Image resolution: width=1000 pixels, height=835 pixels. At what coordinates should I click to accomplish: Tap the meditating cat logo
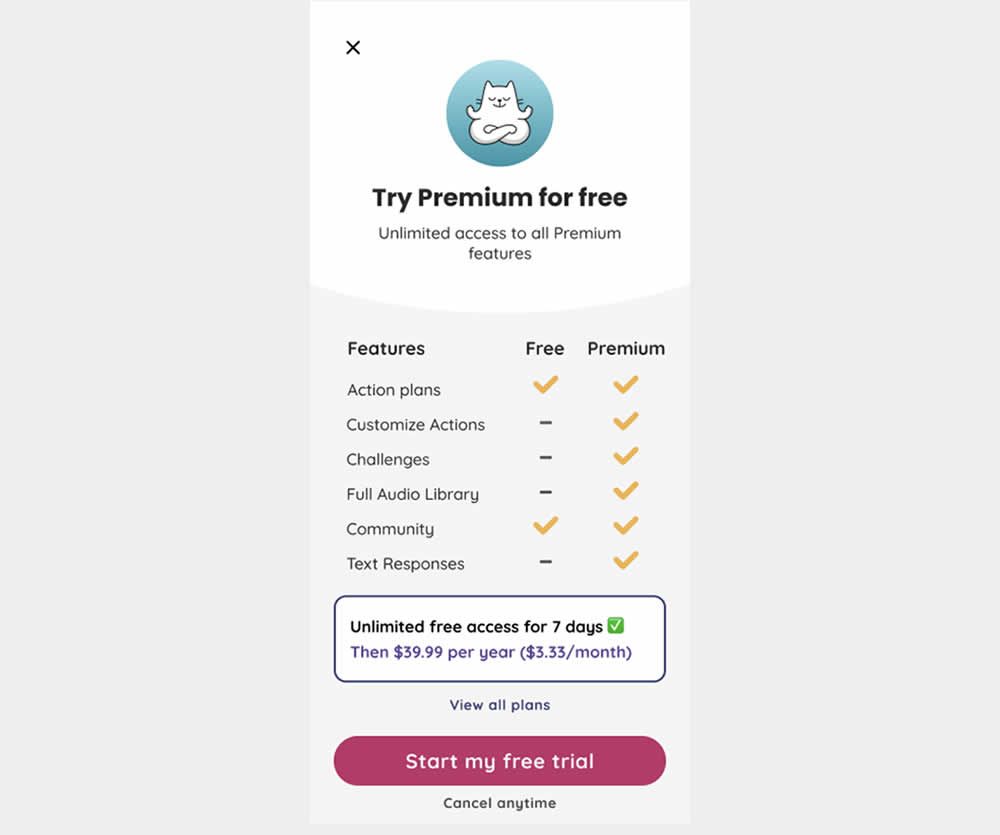tap(500, 113)
